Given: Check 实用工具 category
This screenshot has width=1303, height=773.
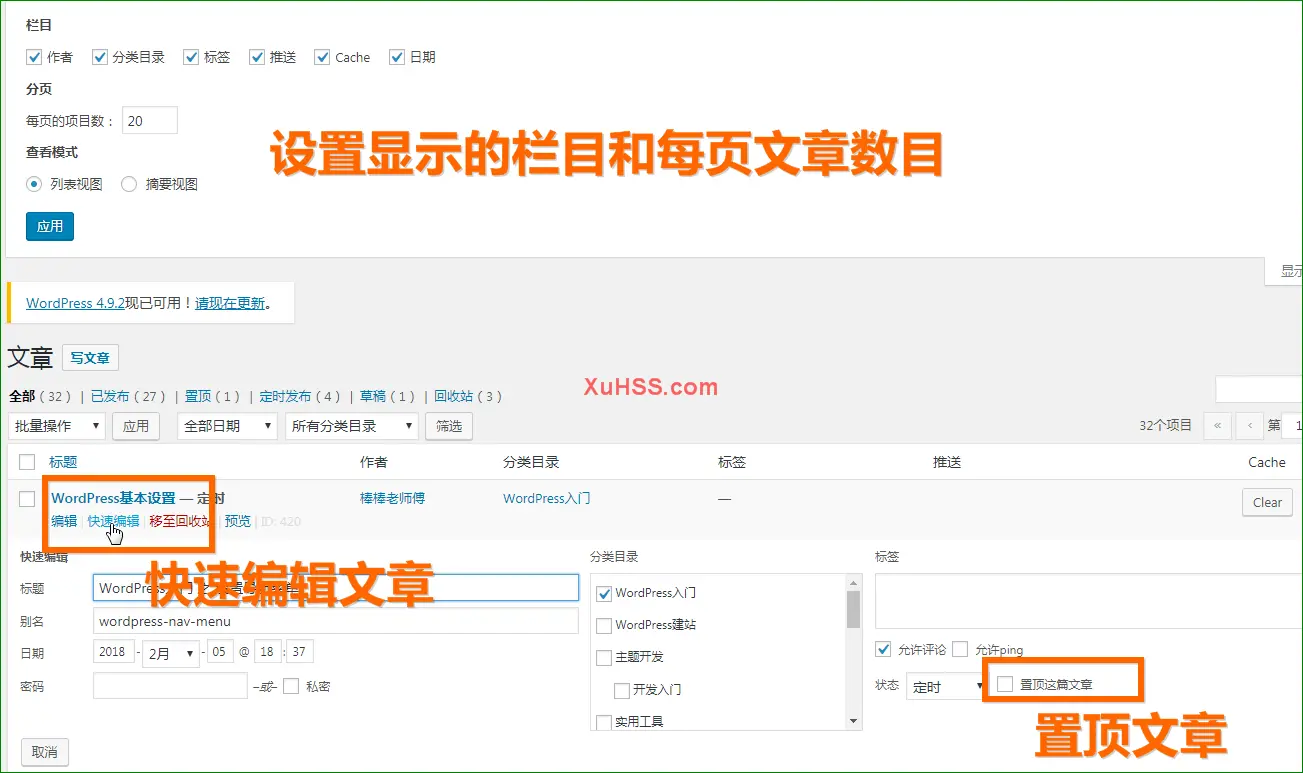Looking at the screenshot, I should point(604,722).
